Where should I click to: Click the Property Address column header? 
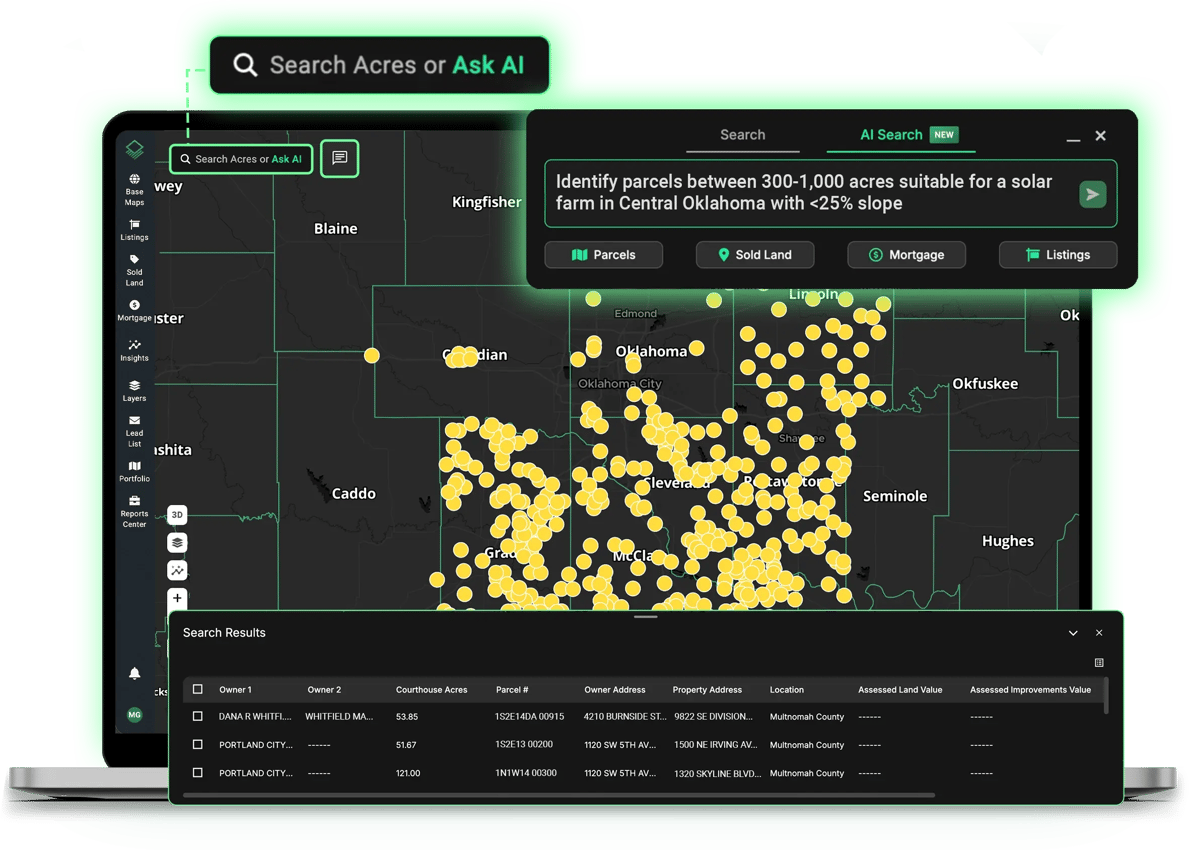pos(707,690)
